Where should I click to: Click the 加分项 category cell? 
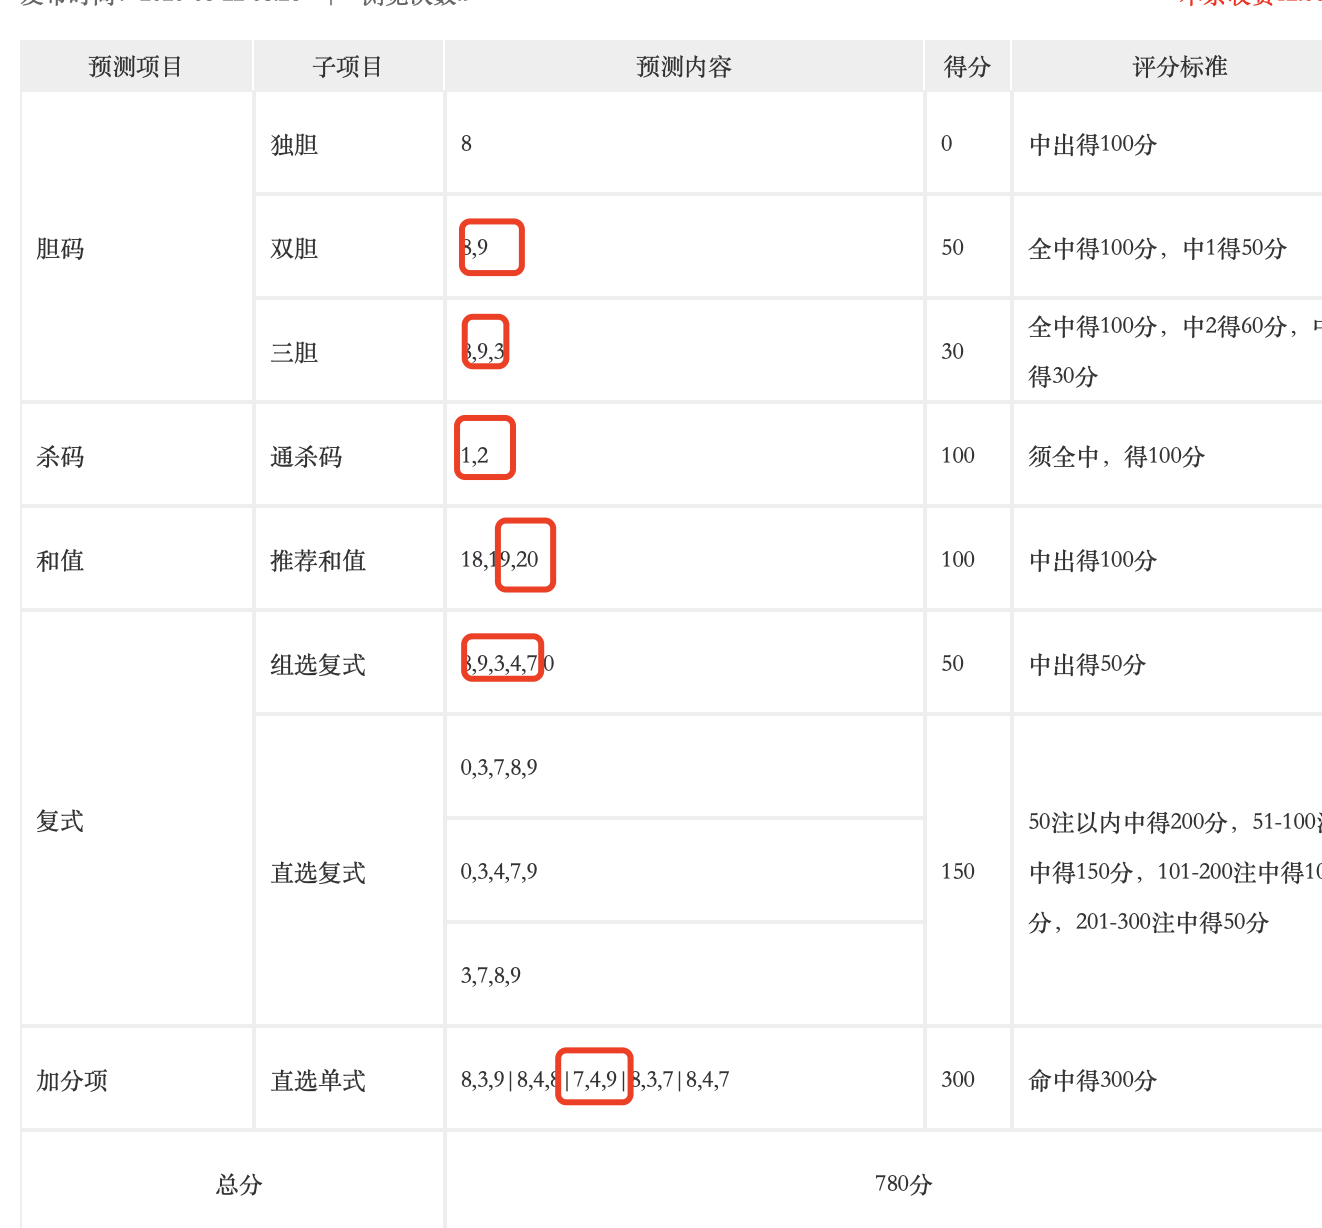point(72,1080)
